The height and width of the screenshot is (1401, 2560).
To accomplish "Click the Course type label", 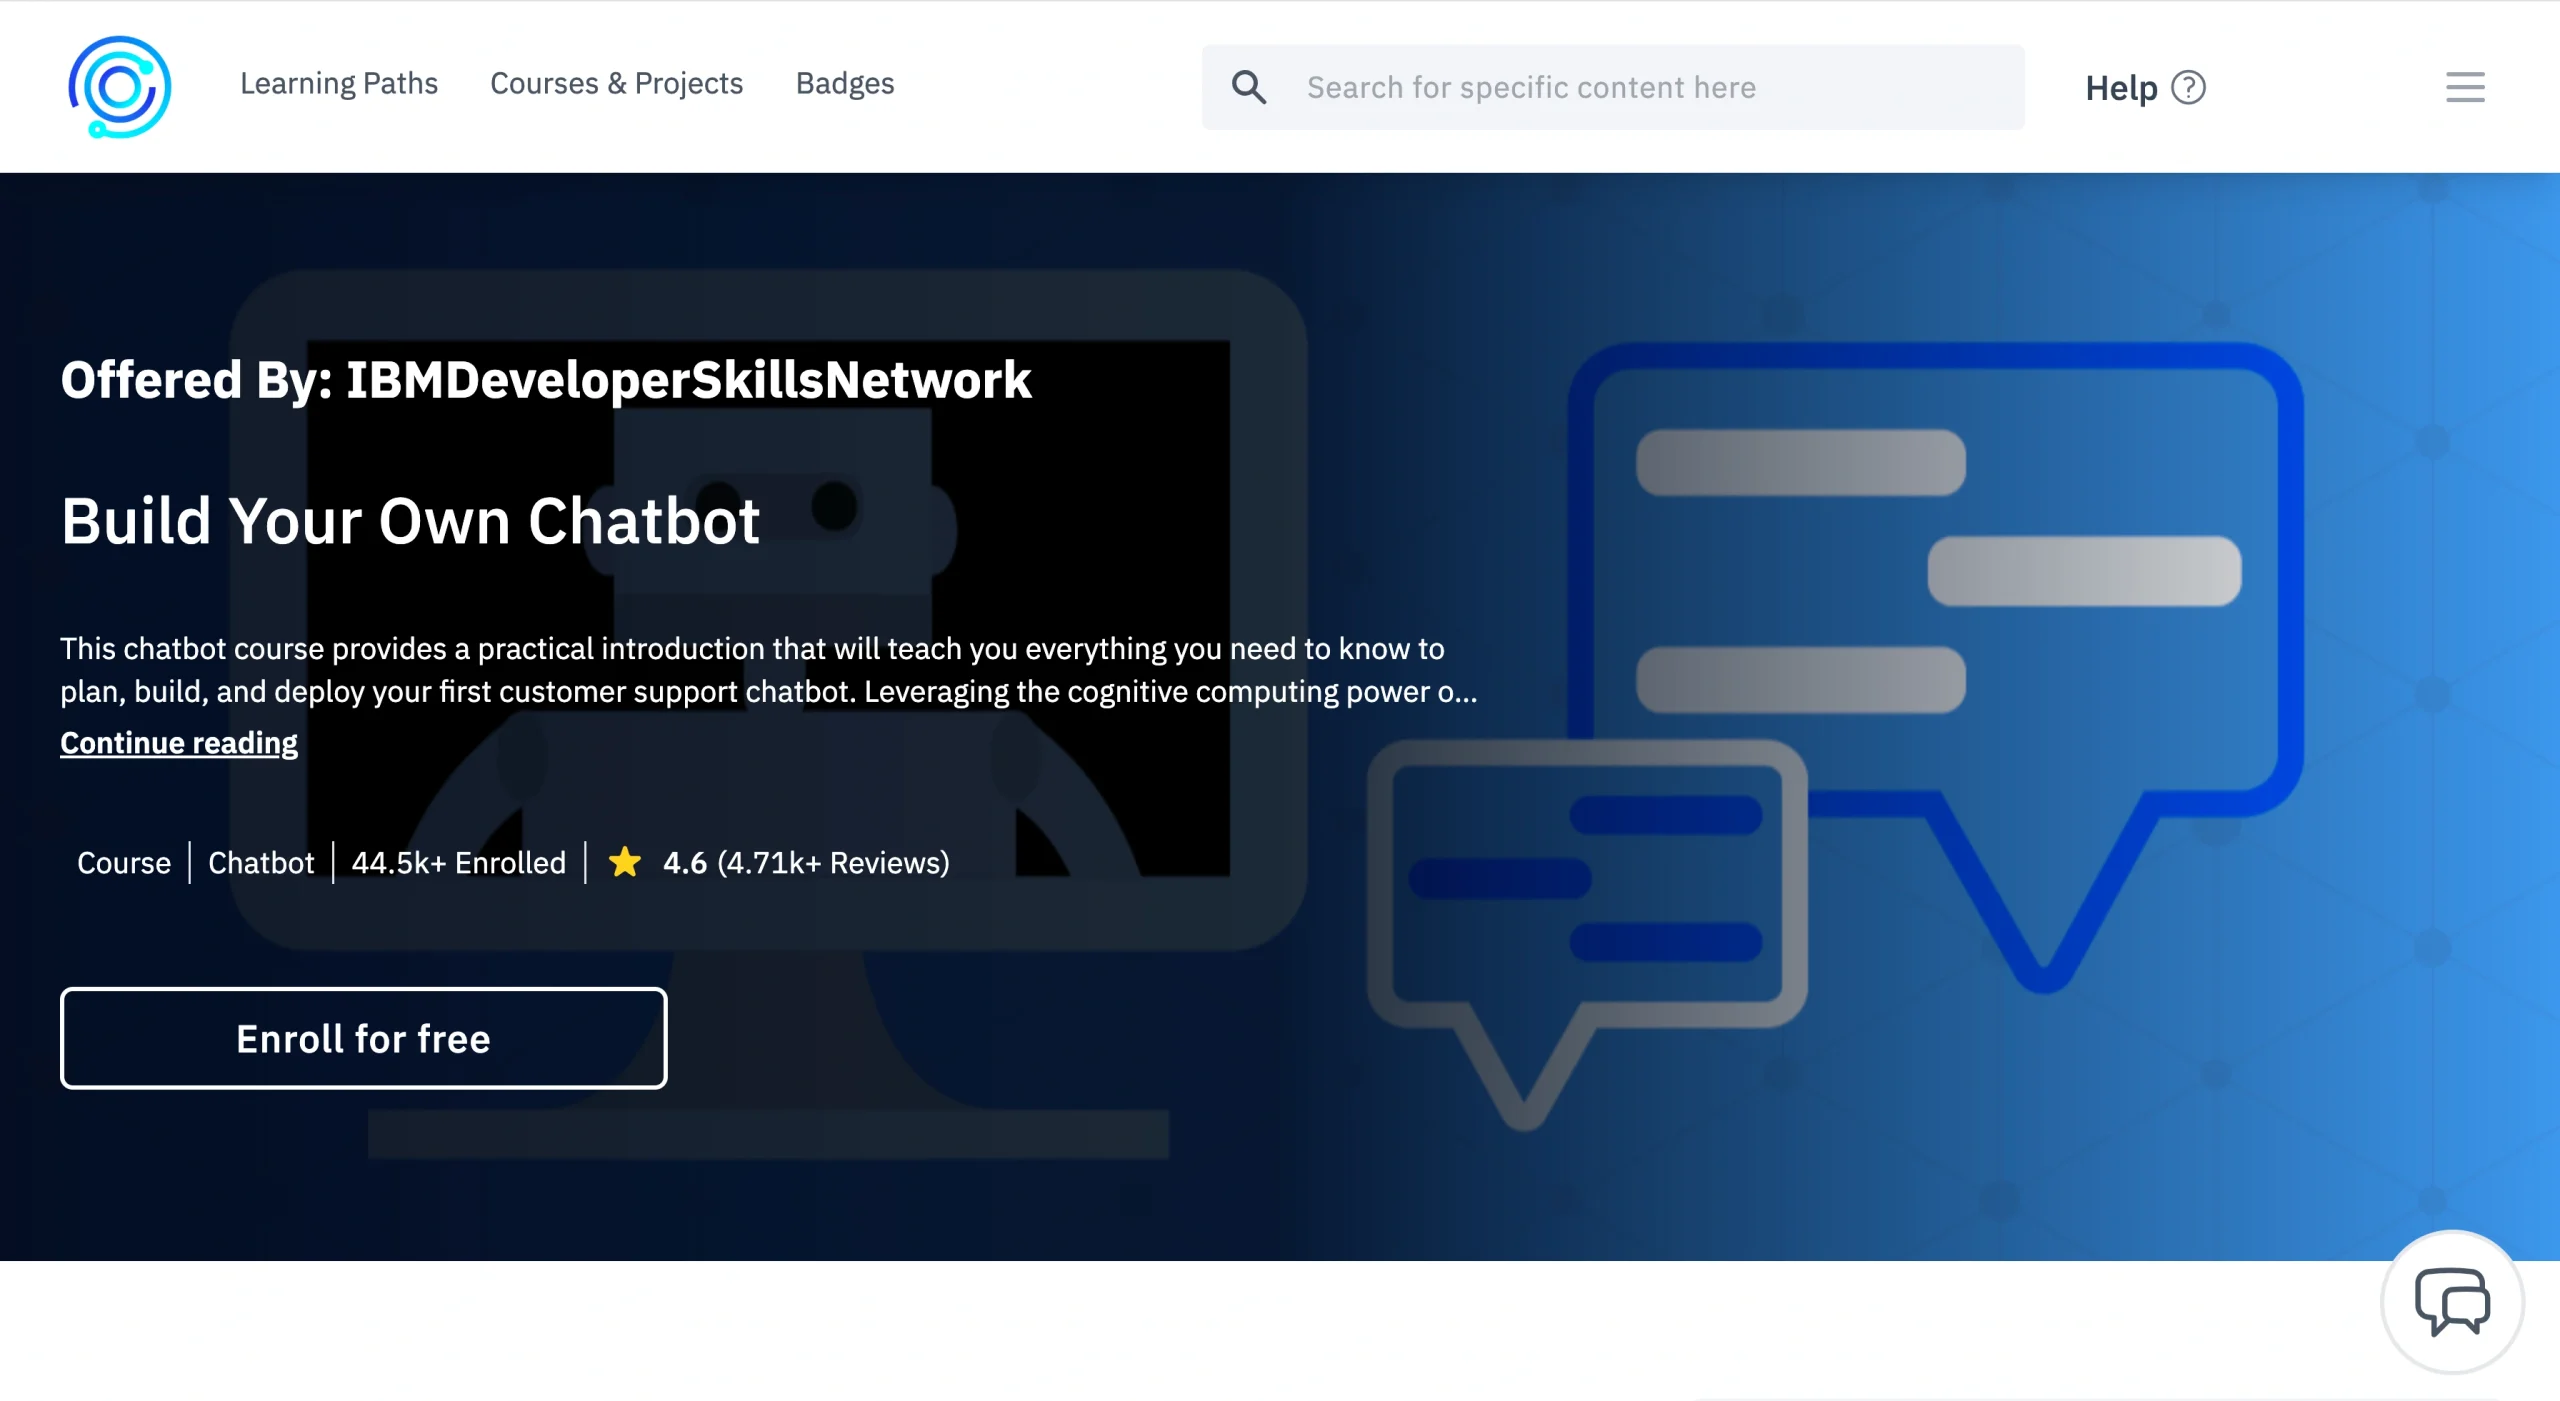I will [x=122, y=862].
